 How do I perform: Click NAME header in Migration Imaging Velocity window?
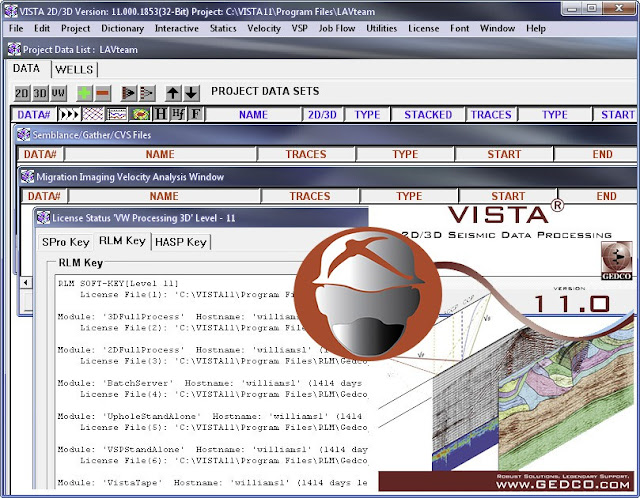pyautogui.click(x=164, y=196)
